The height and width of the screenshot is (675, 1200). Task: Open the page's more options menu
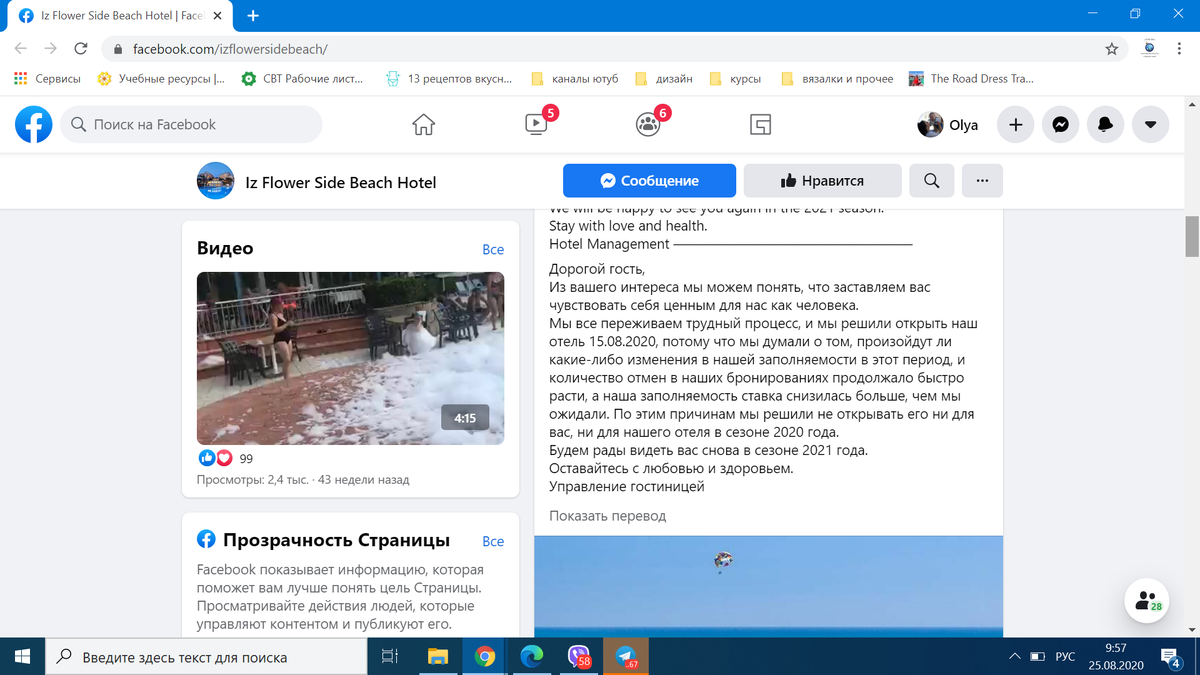[982, 181]
